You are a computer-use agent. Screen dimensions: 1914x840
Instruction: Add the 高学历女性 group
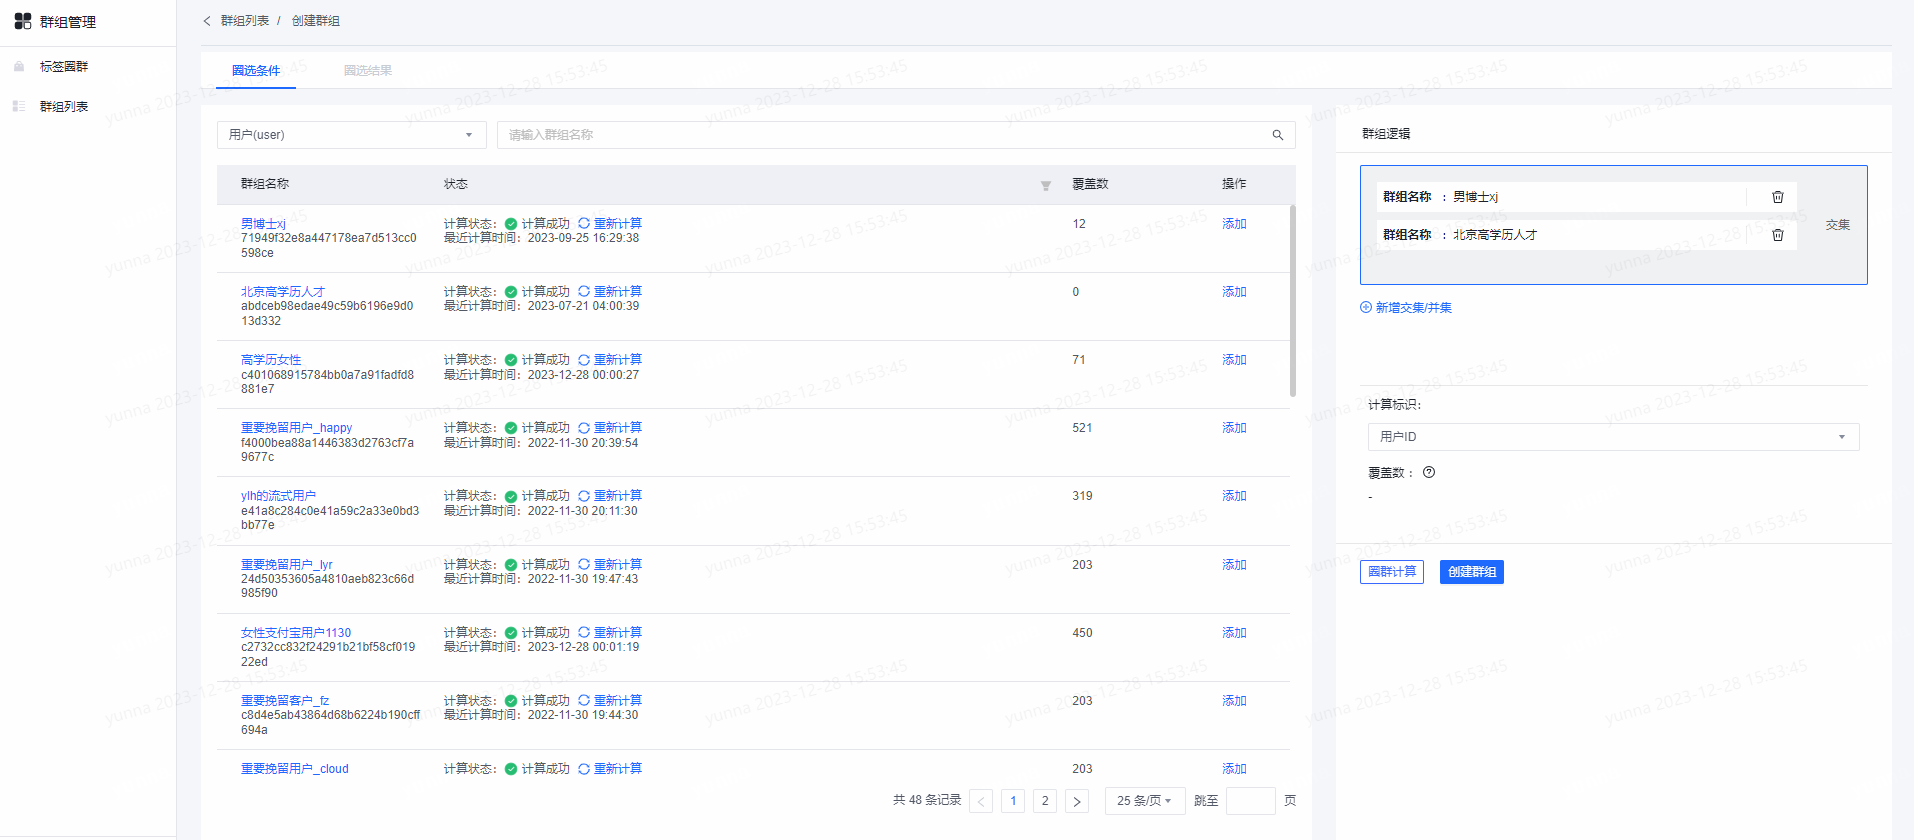[x=1234, y=360]
